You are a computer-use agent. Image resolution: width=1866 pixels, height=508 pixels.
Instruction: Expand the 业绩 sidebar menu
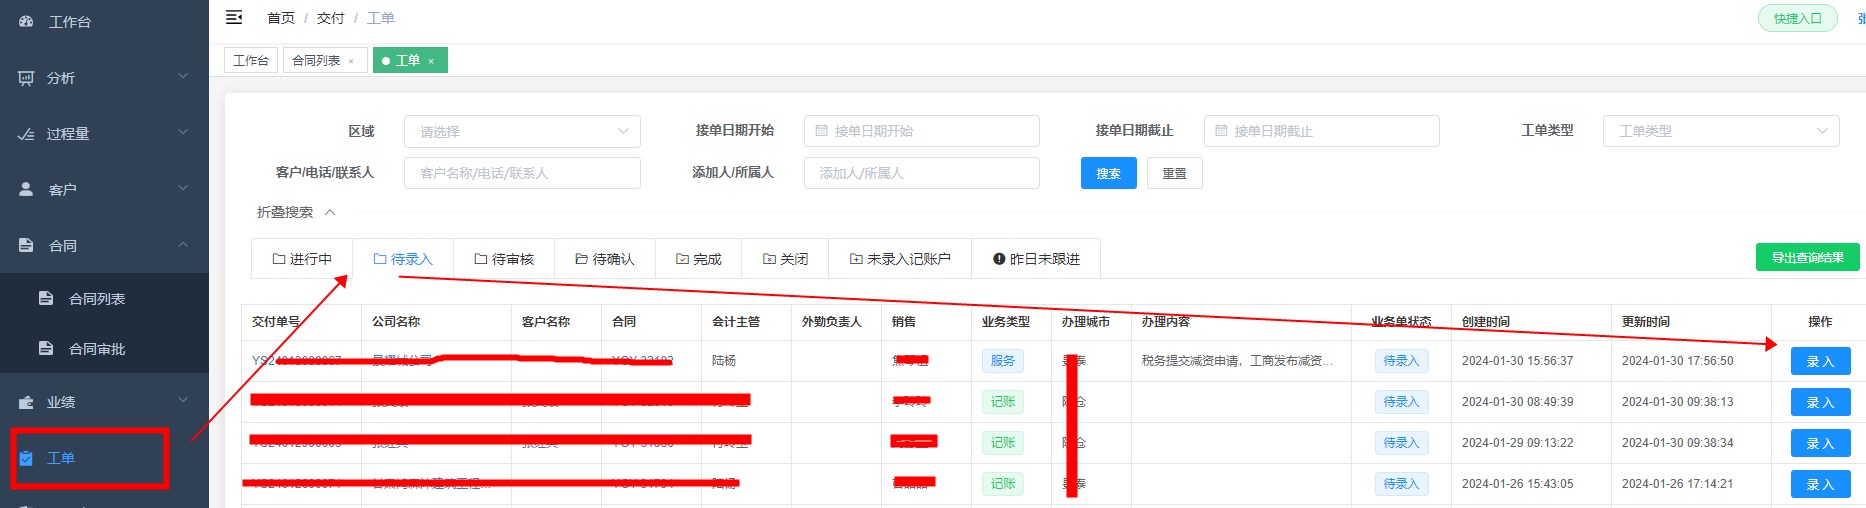(x=183, y=401)
